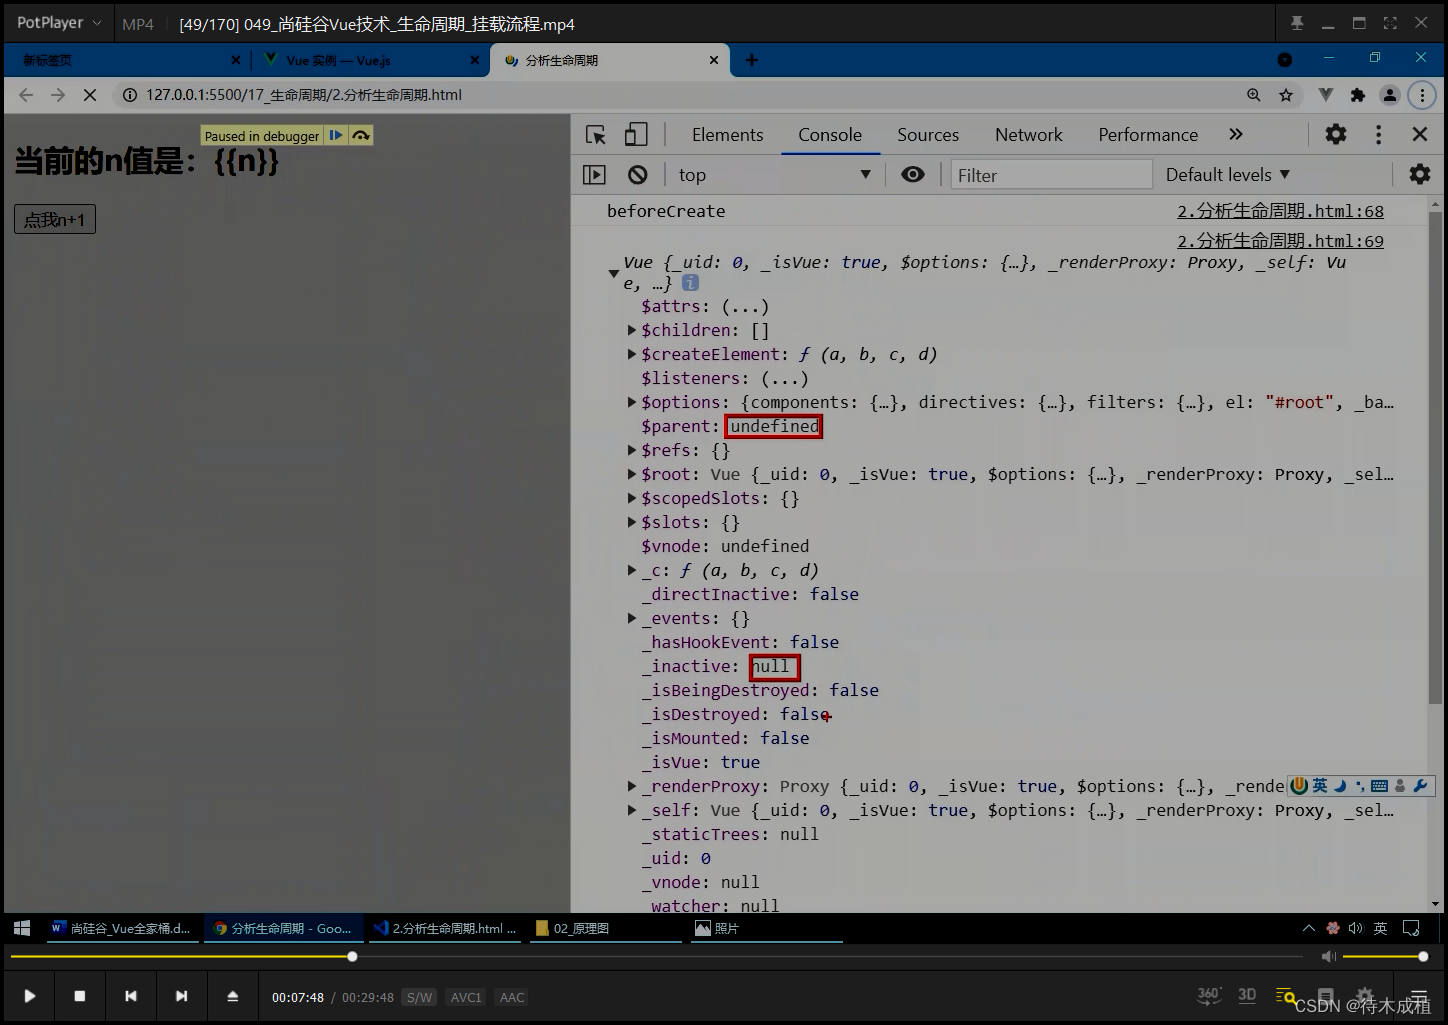Stop the page loading in browser
Screen dimensions: 1448x1025
[x=89, y=95]
